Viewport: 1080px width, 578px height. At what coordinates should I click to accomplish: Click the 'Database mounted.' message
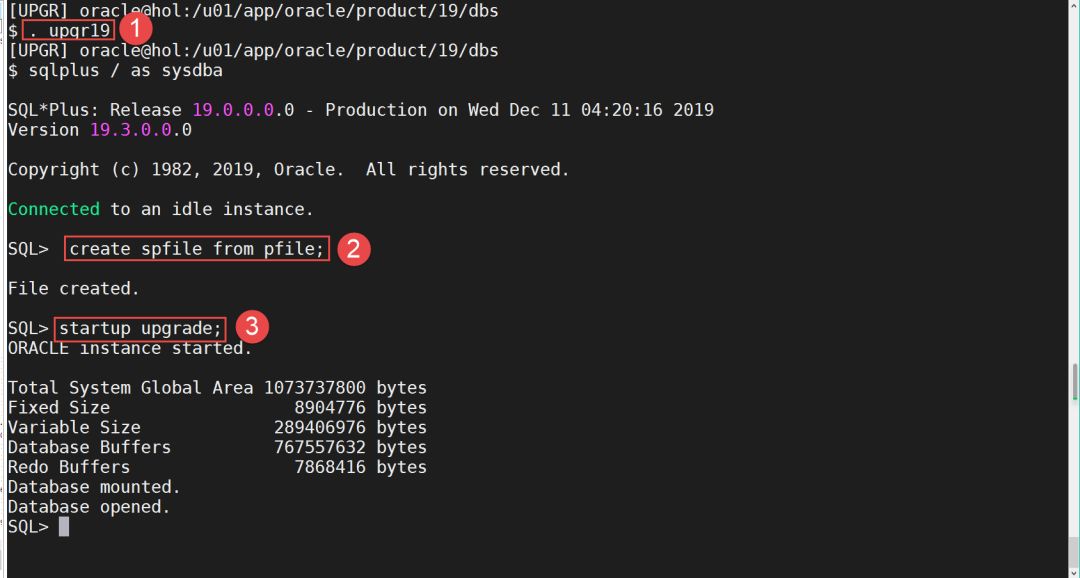click(x=94, y=487)
